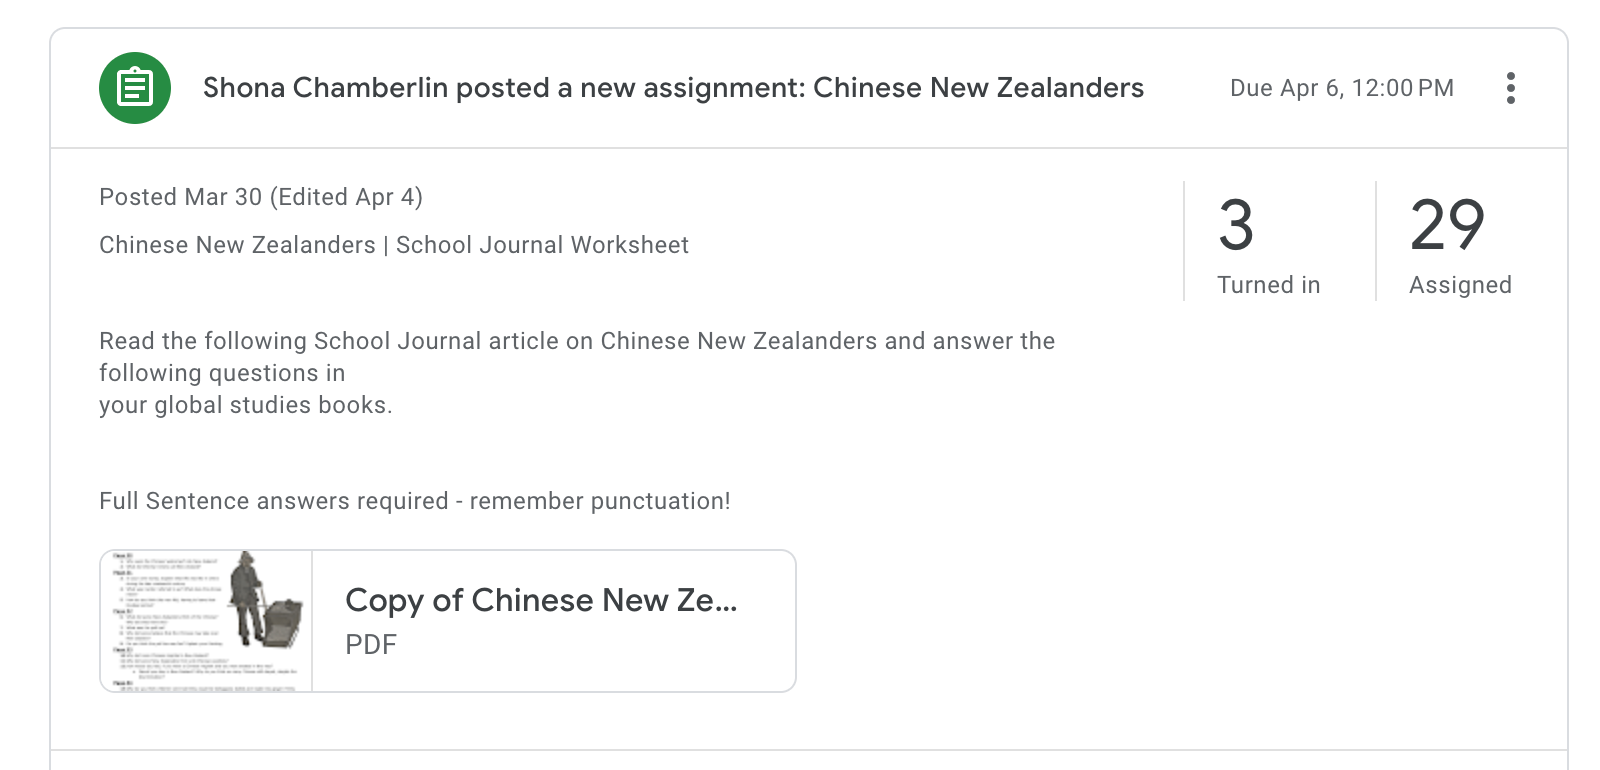Click the Full Sentence answers reminder text
This screenshot has height=770, width=1600.
415,501
